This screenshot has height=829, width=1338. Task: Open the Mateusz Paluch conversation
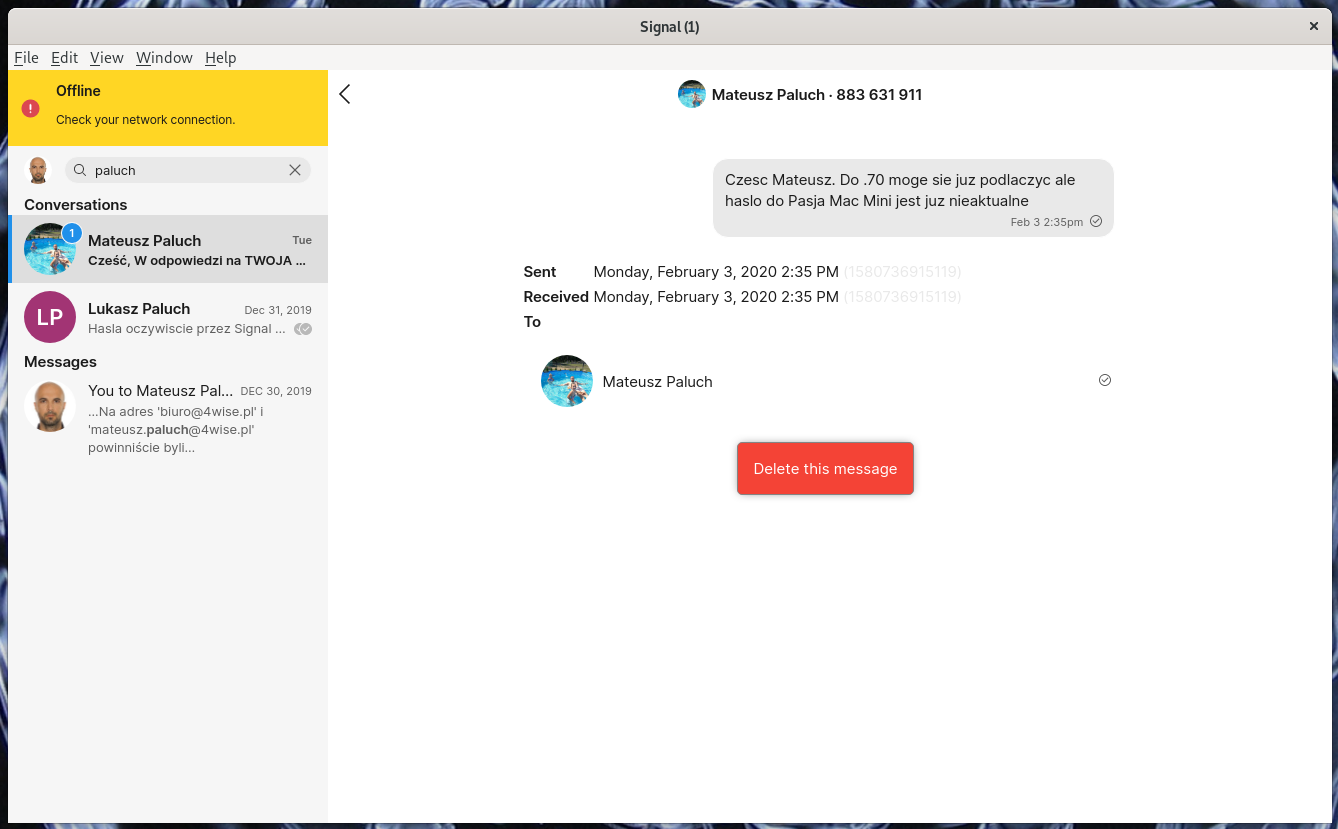[168, 249]
